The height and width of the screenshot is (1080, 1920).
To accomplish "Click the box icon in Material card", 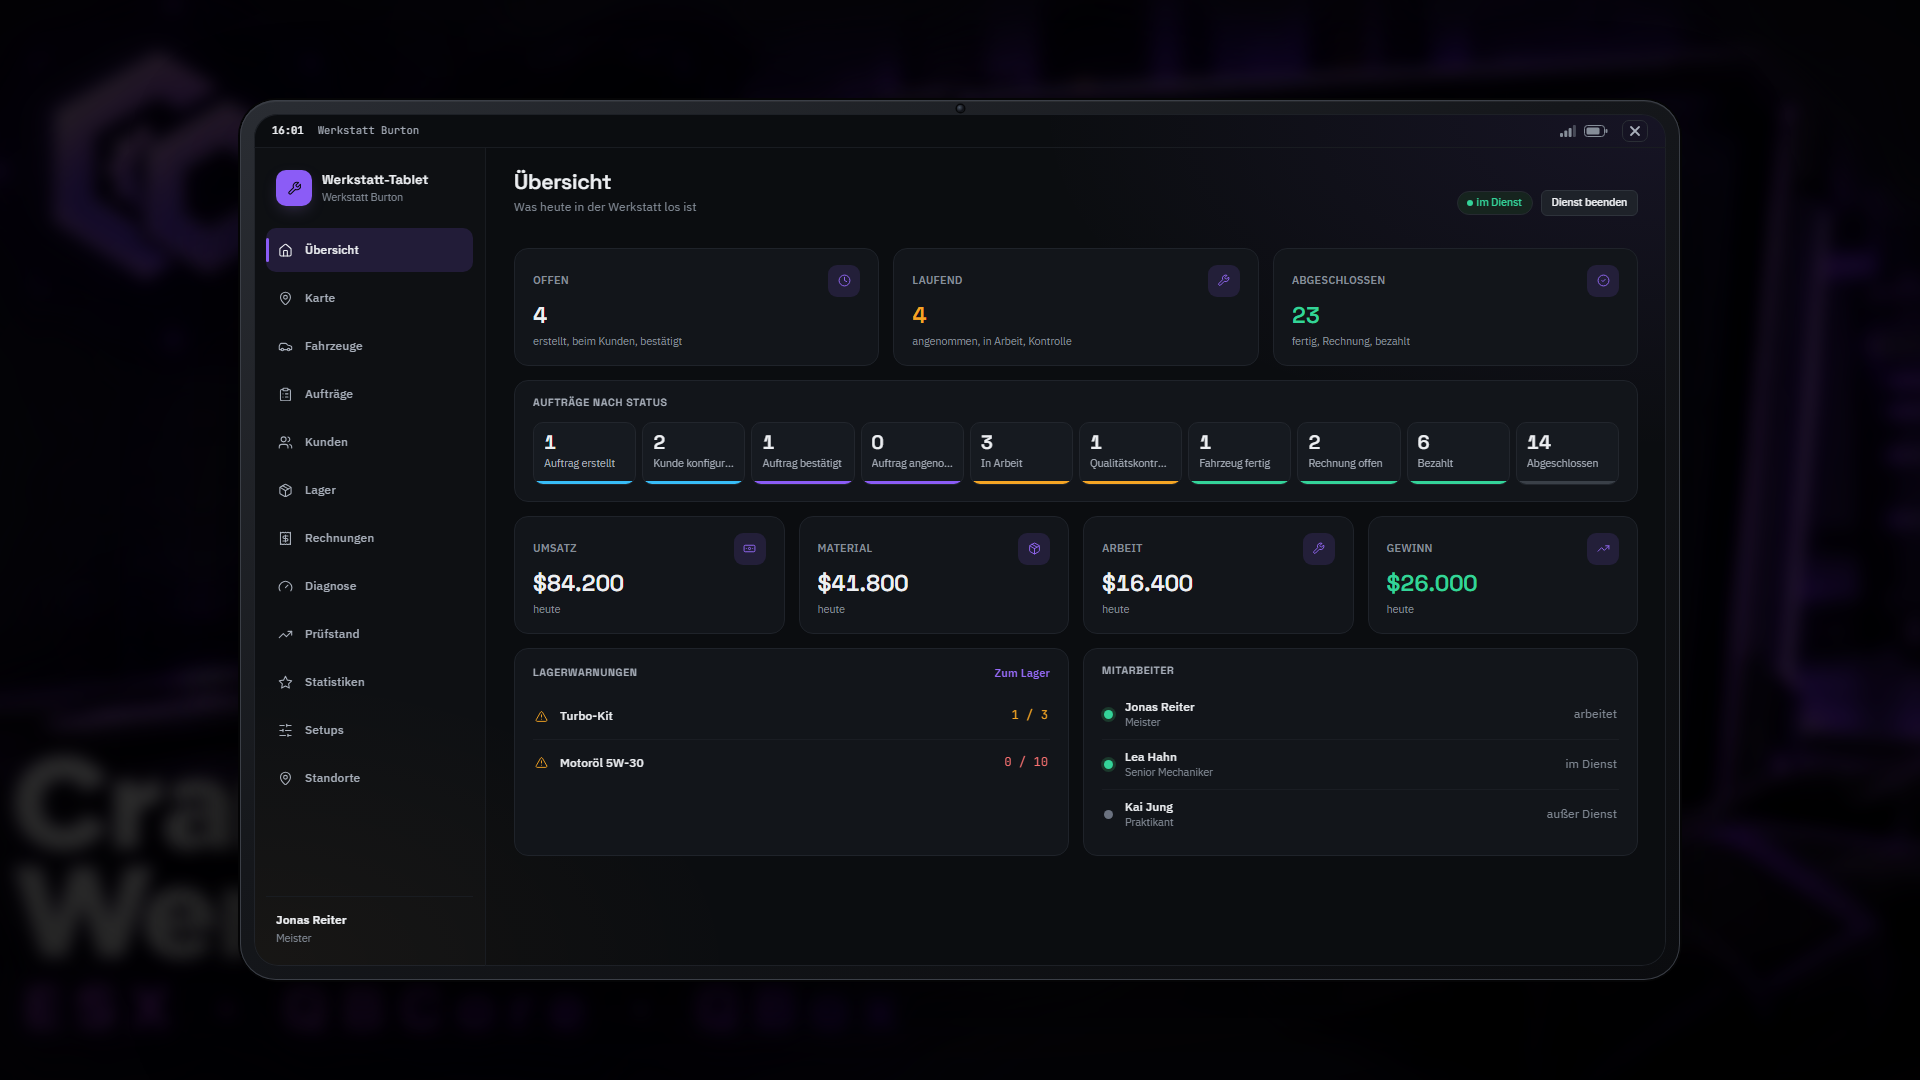I will click(x=1034, y=549).
